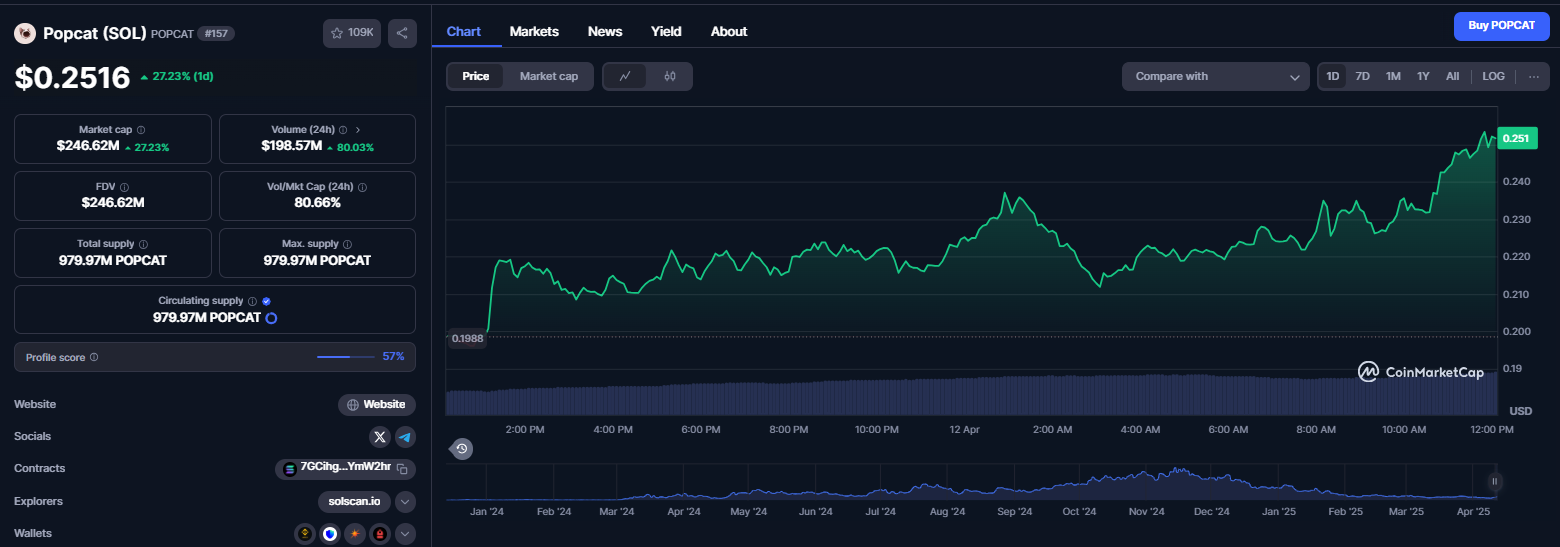Open the Website link button
1560x547 pixels.
coord(377,405)
